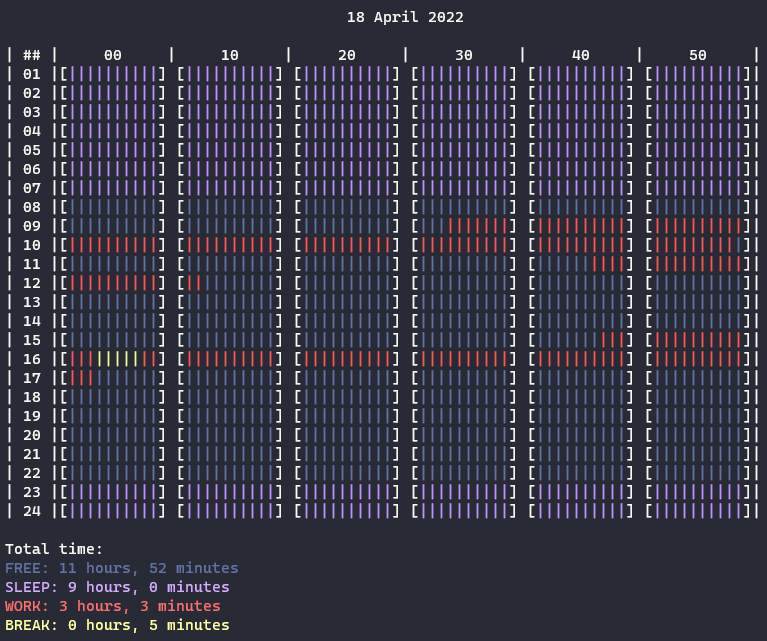767x641 pixels.
Task: Click the "30" minute column header
Action: click(464, 55)
